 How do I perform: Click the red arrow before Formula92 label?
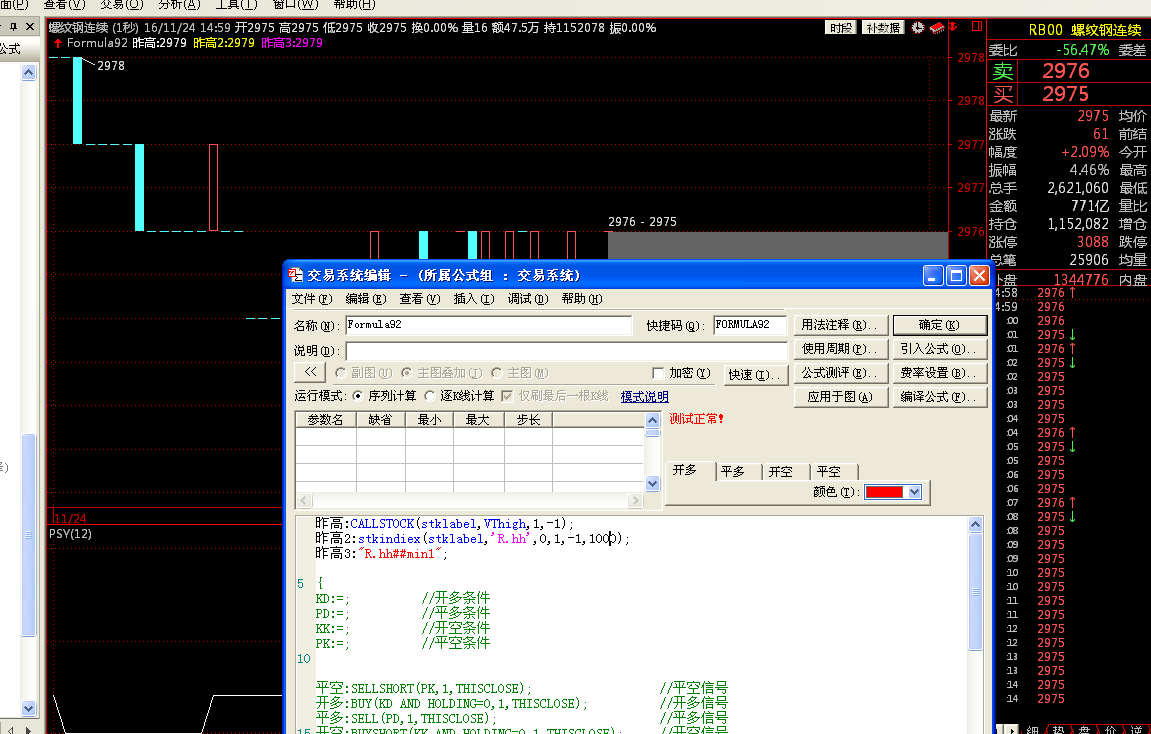coord(57,43)
